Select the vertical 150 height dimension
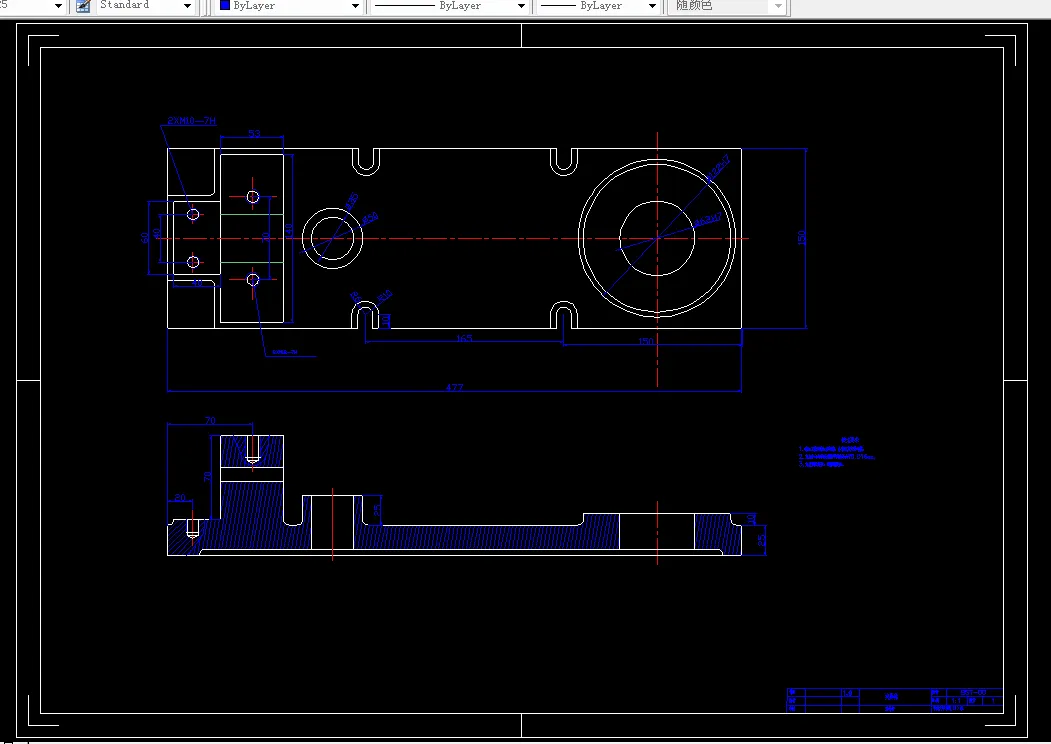 [801, 237]
